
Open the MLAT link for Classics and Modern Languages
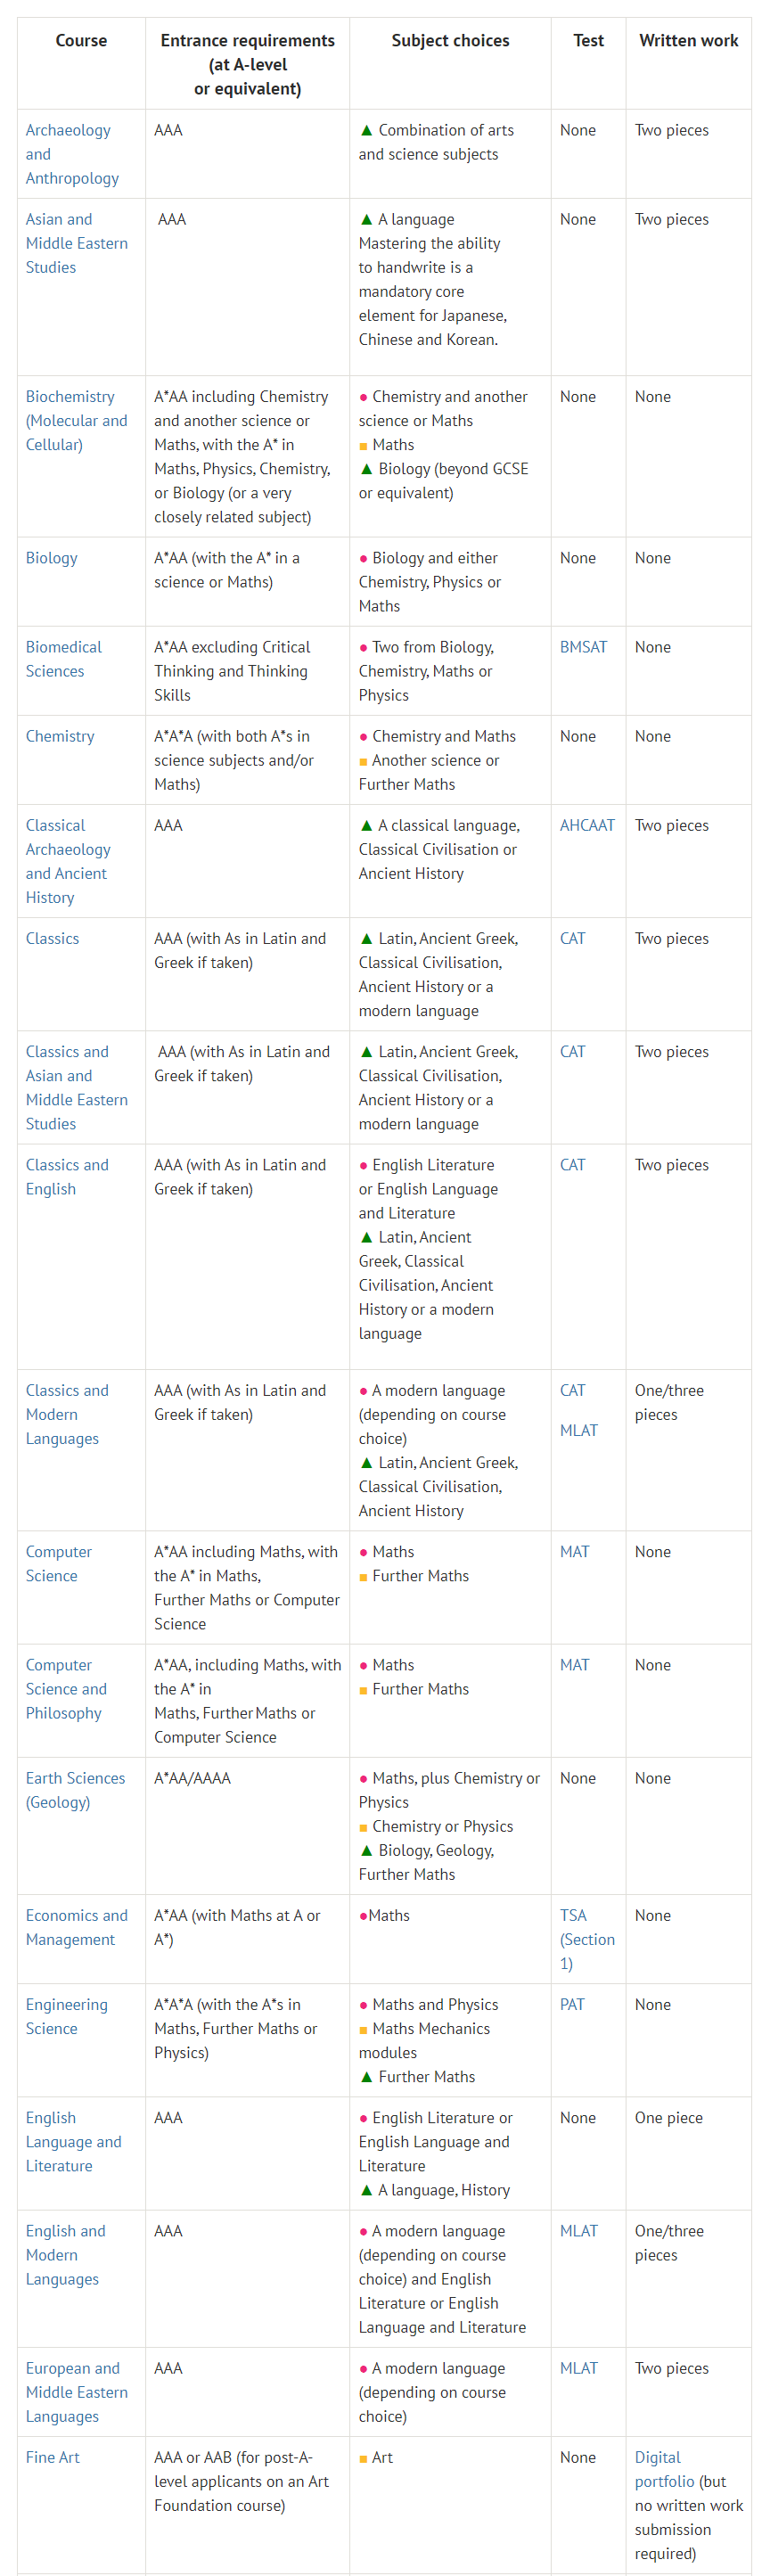pos(578,1430)
